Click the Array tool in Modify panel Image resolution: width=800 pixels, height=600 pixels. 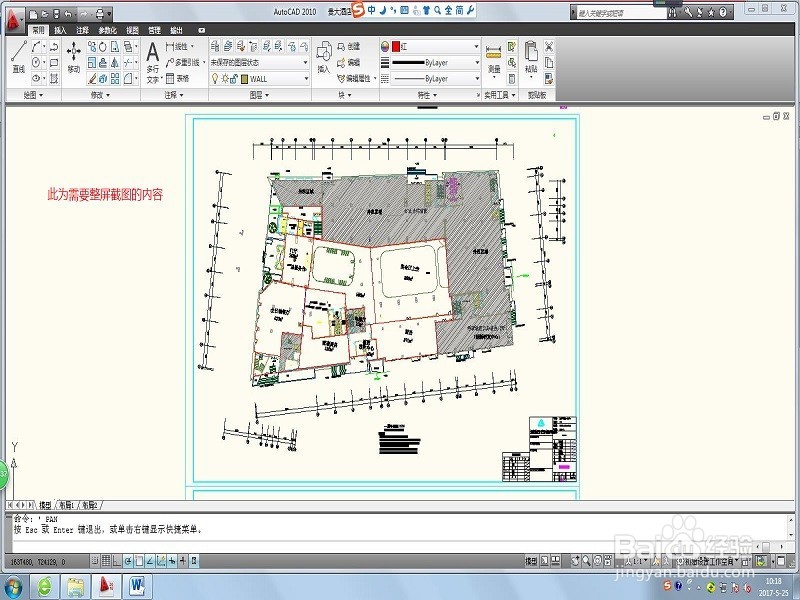click(x=115, y=79)
